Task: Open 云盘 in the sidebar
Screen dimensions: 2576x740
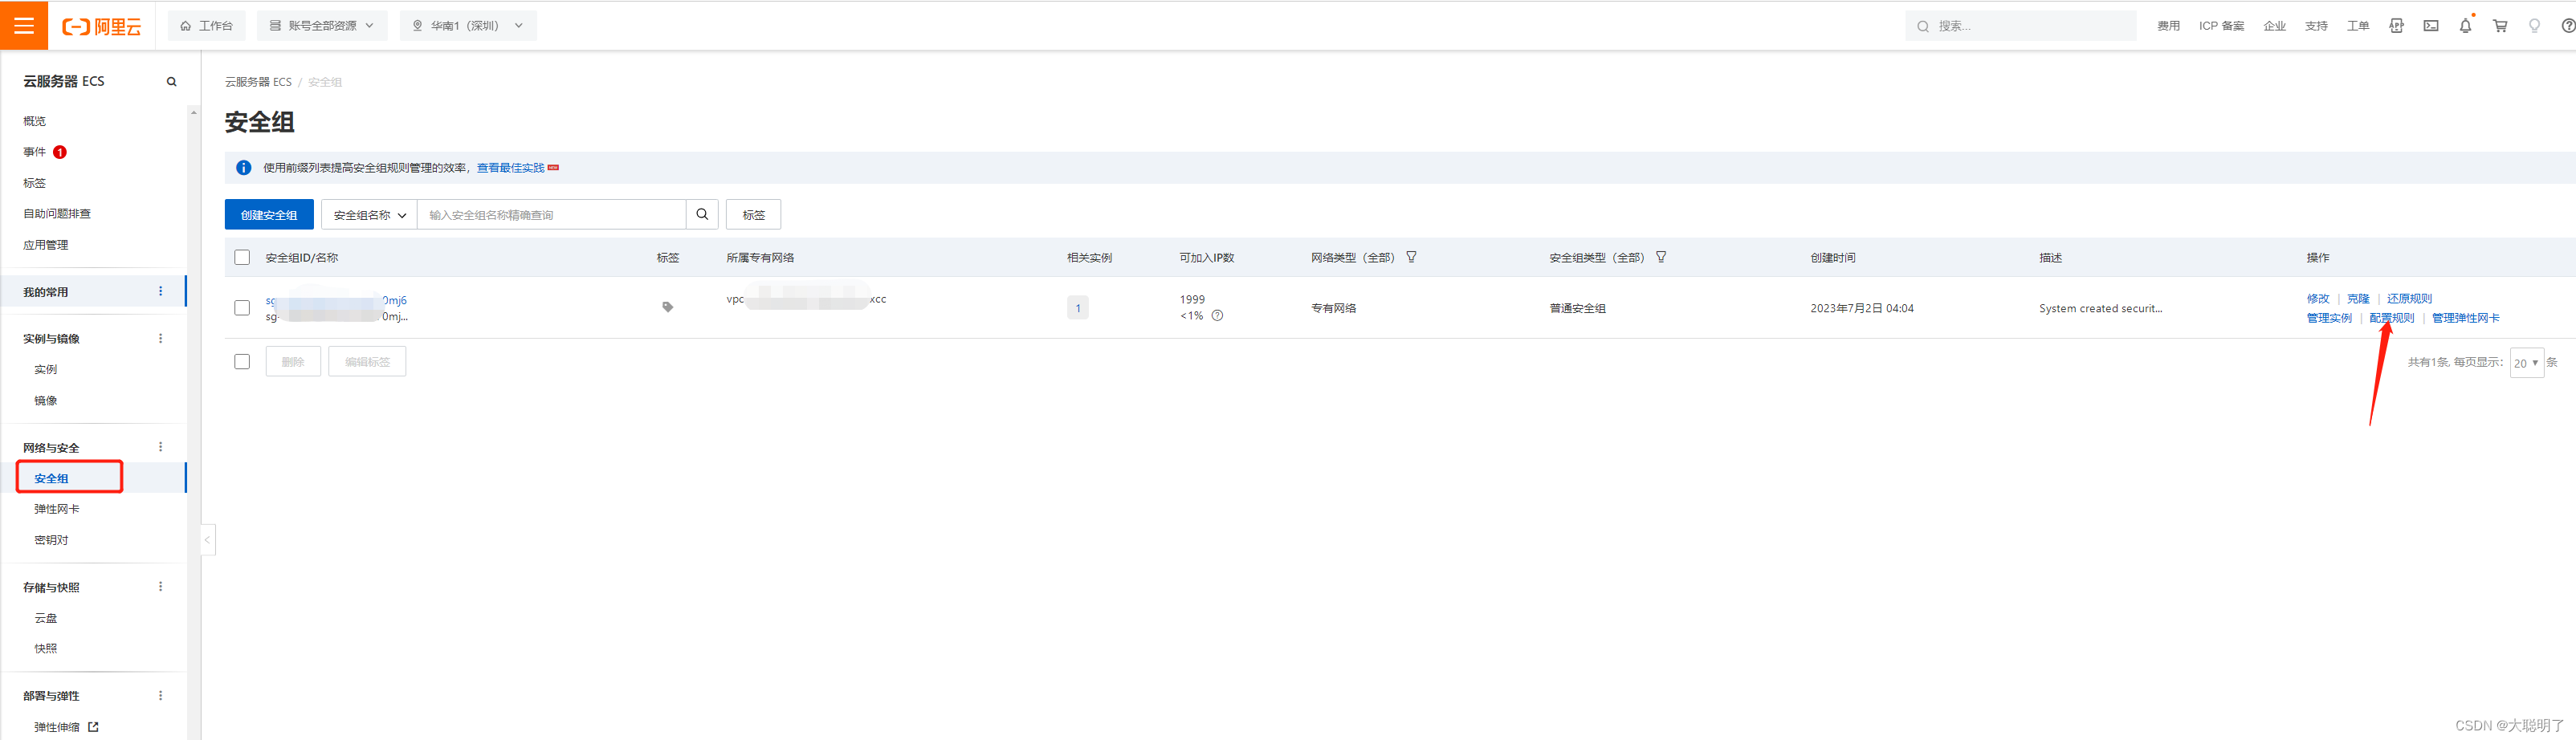Action: pos(46,618)
